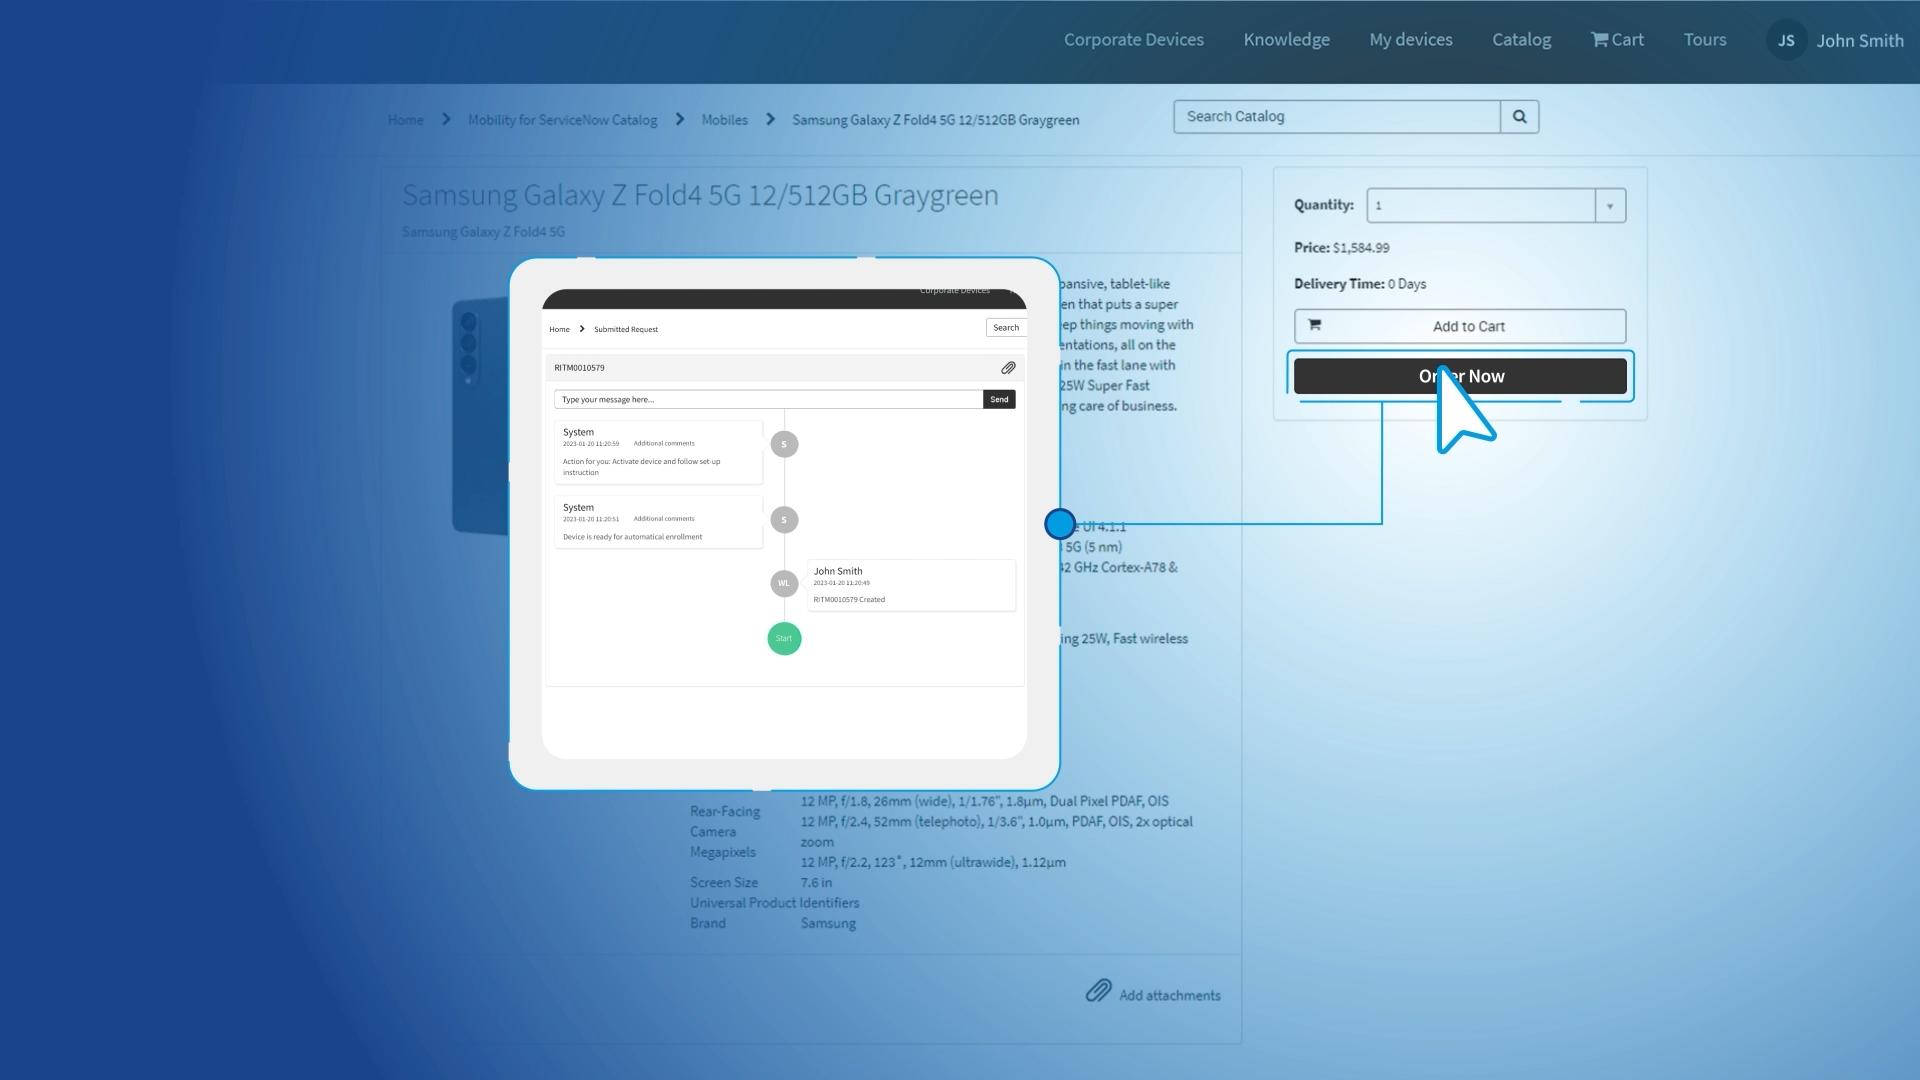Click the RITM0010579 Created message card
The height and width of the screenshot is (1080, 1920).
coord(910,585)
